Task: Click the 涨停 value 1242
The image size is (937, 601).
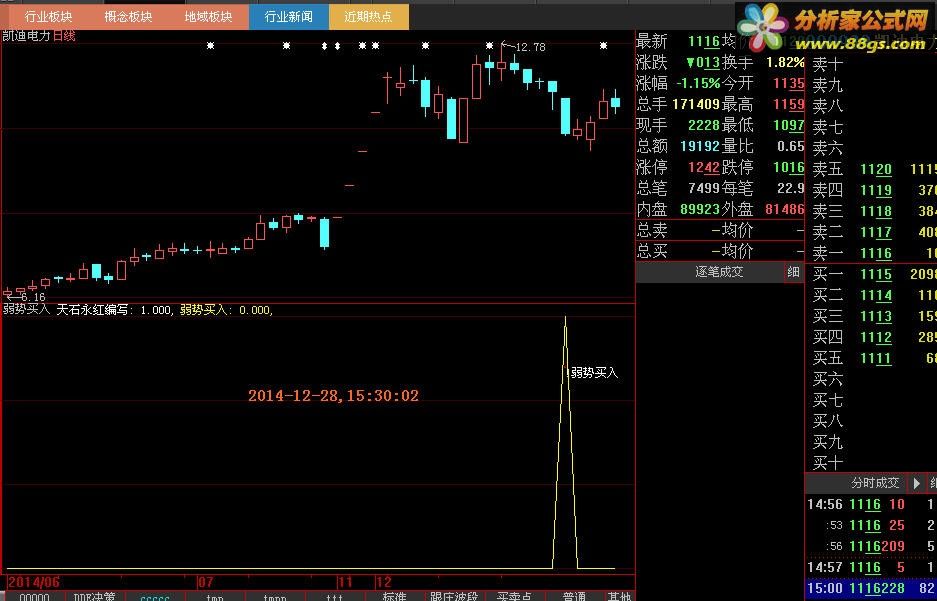Action: click(703, 167)
